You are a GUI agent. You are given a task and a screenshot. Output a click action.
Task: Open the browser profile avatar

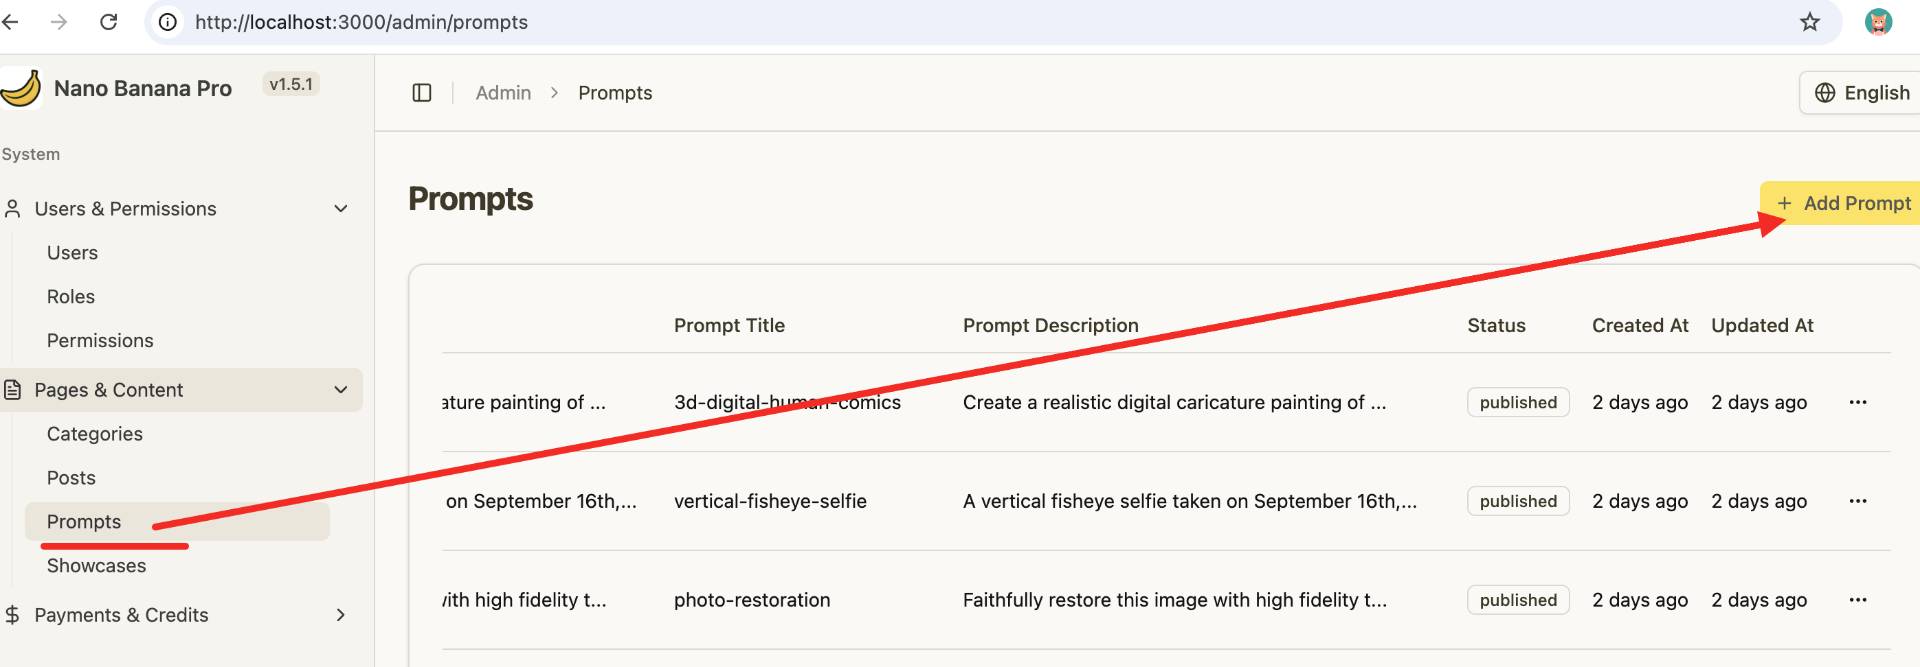(1878, 22)
